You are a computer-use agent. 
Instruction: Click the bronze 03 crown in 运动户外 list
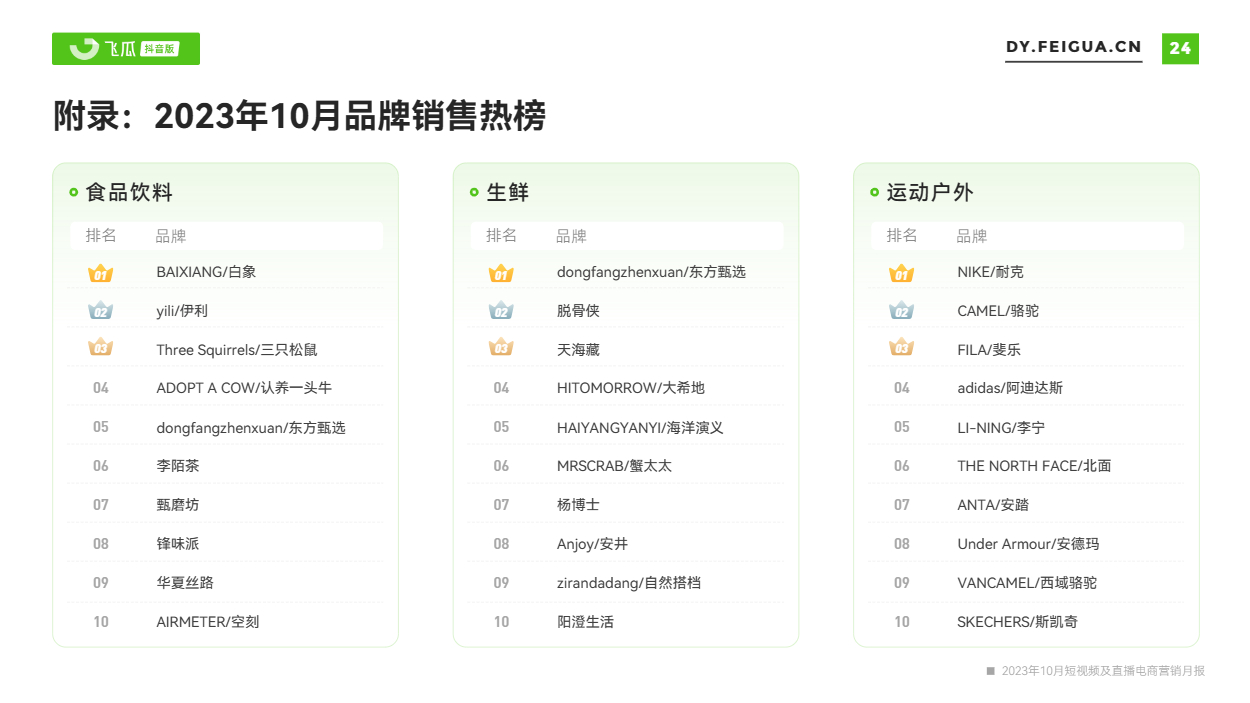click(x=901, y=349)
